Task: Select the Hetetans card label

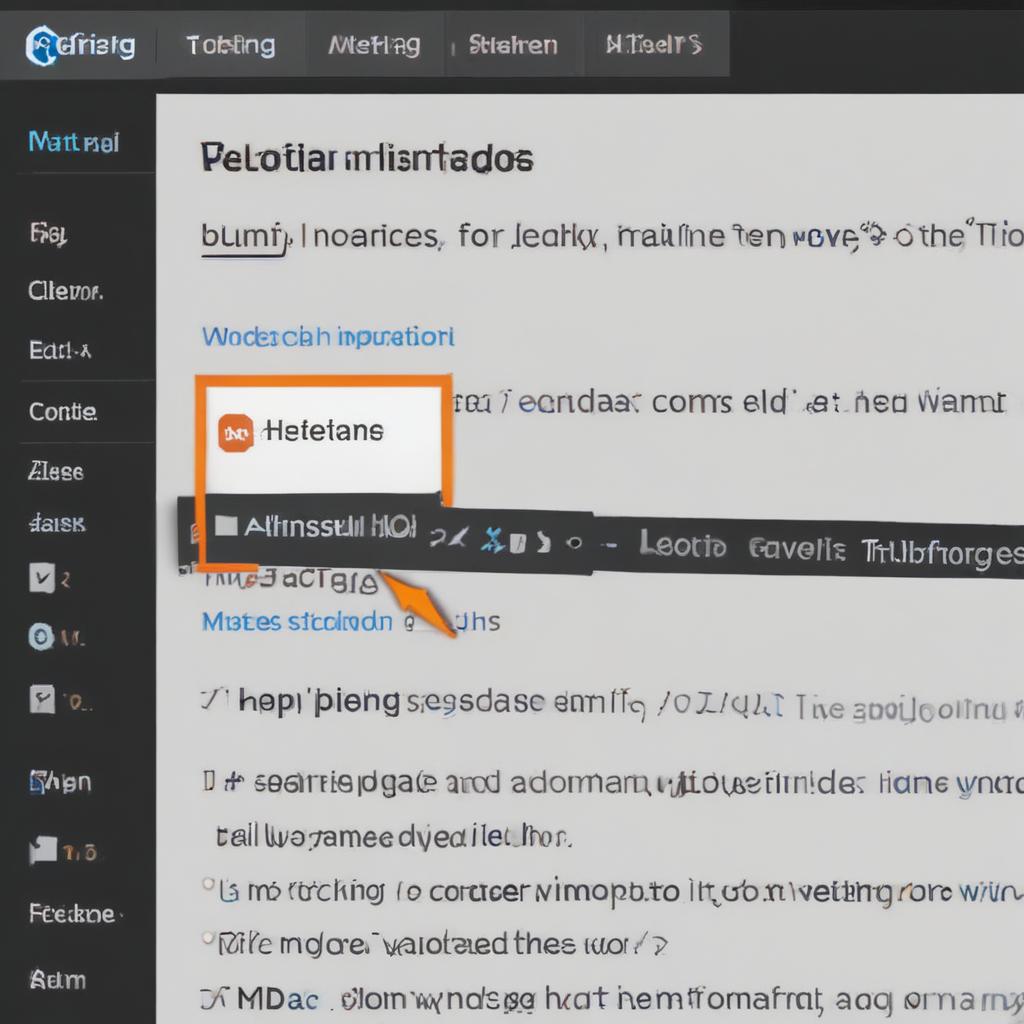Action: [323, 431]
